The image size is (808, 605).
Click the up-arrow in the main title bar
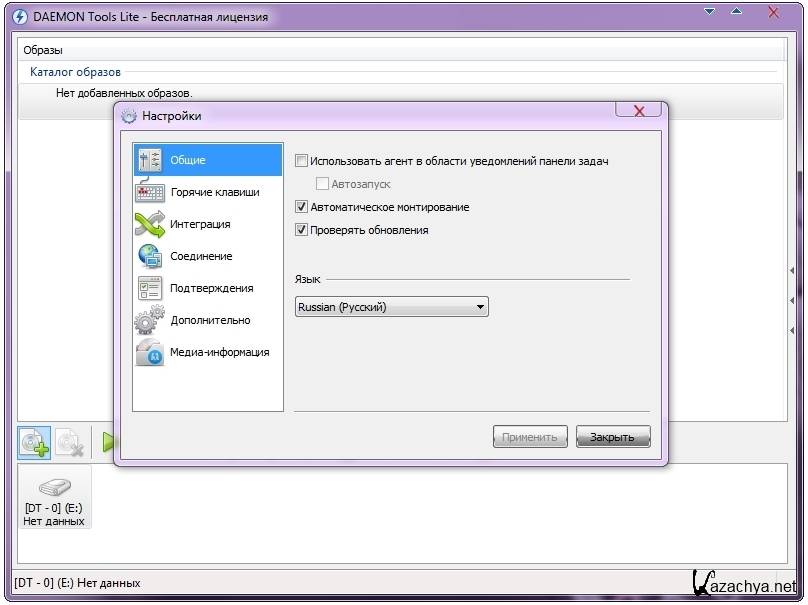point(736,13)
